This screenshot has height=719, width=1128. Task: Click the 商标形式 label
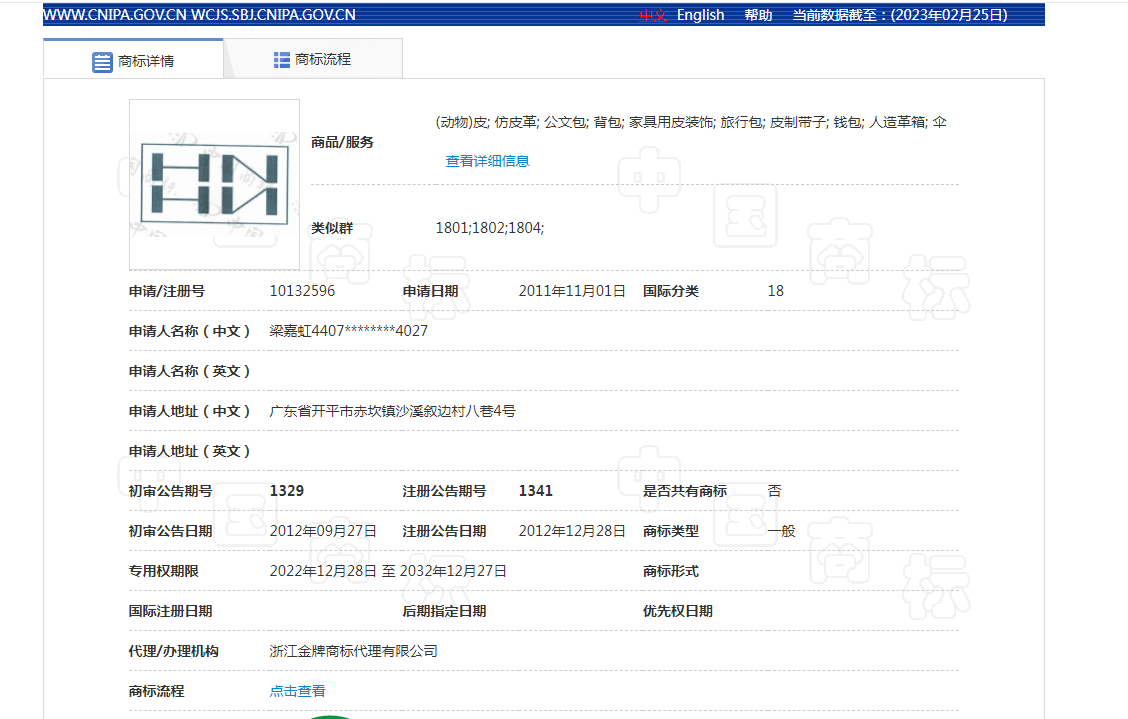pyautogui.click(x=670, y=571)
